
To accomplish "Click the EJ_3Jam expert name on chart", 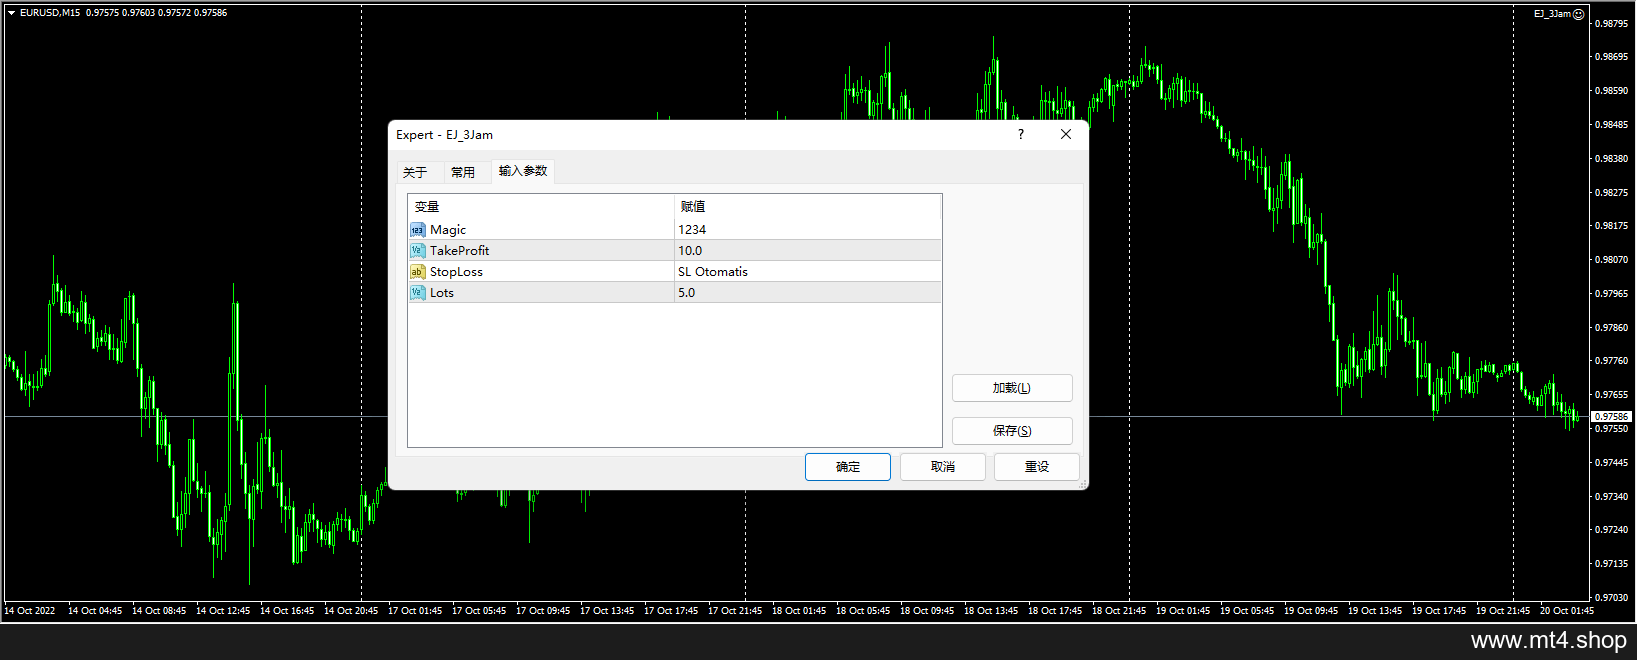I will click(1552, 14).
